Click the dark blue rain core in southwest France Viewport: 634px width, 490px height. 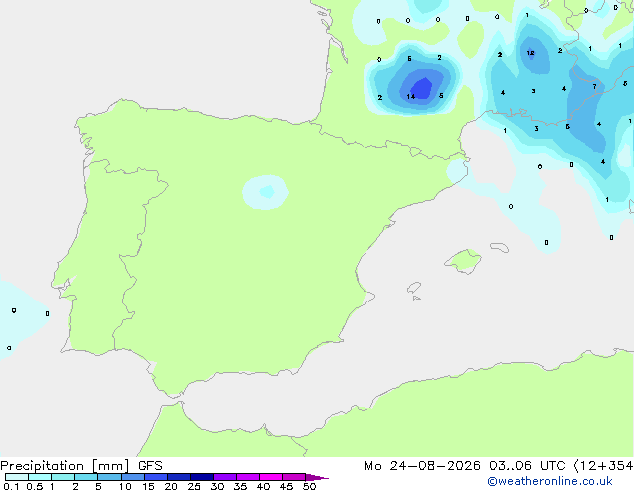422,89
